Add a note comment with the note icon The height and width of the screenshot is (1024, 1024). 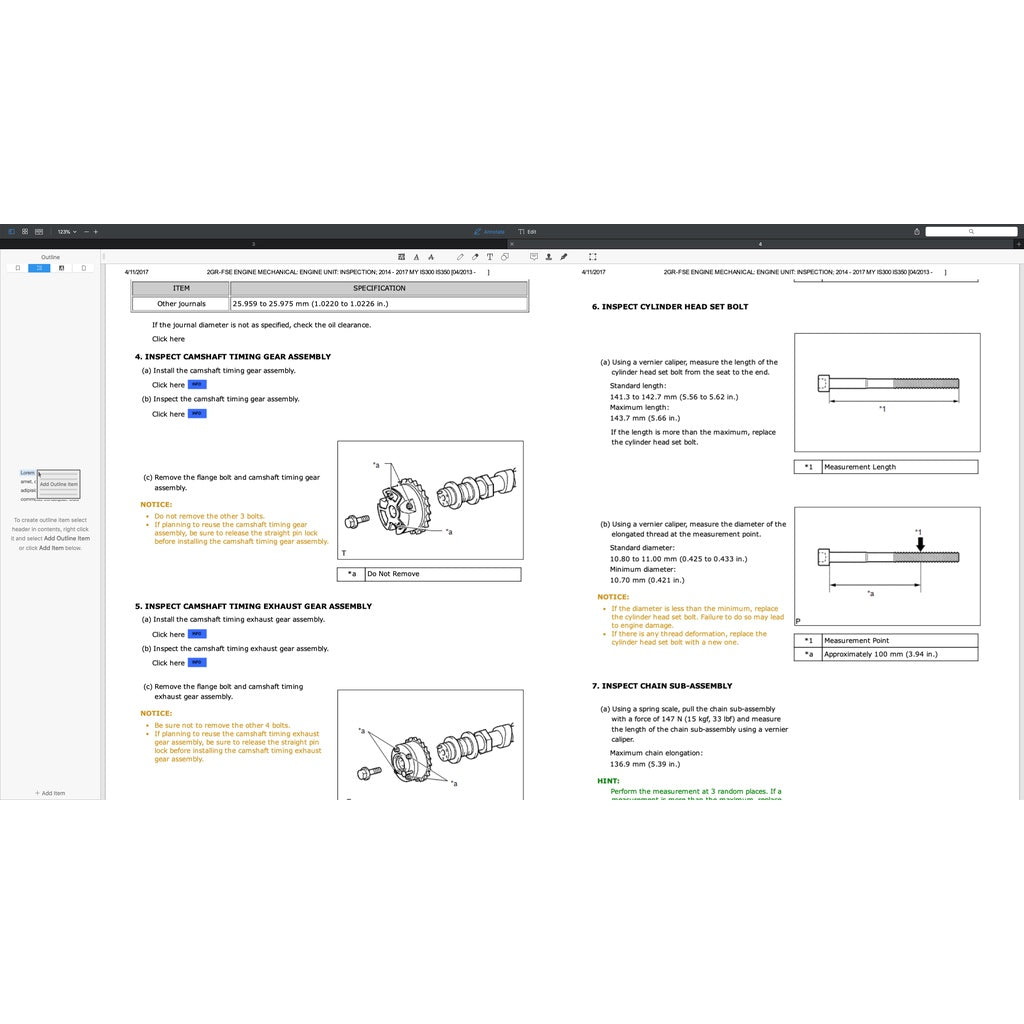click(x=533, y=257)
